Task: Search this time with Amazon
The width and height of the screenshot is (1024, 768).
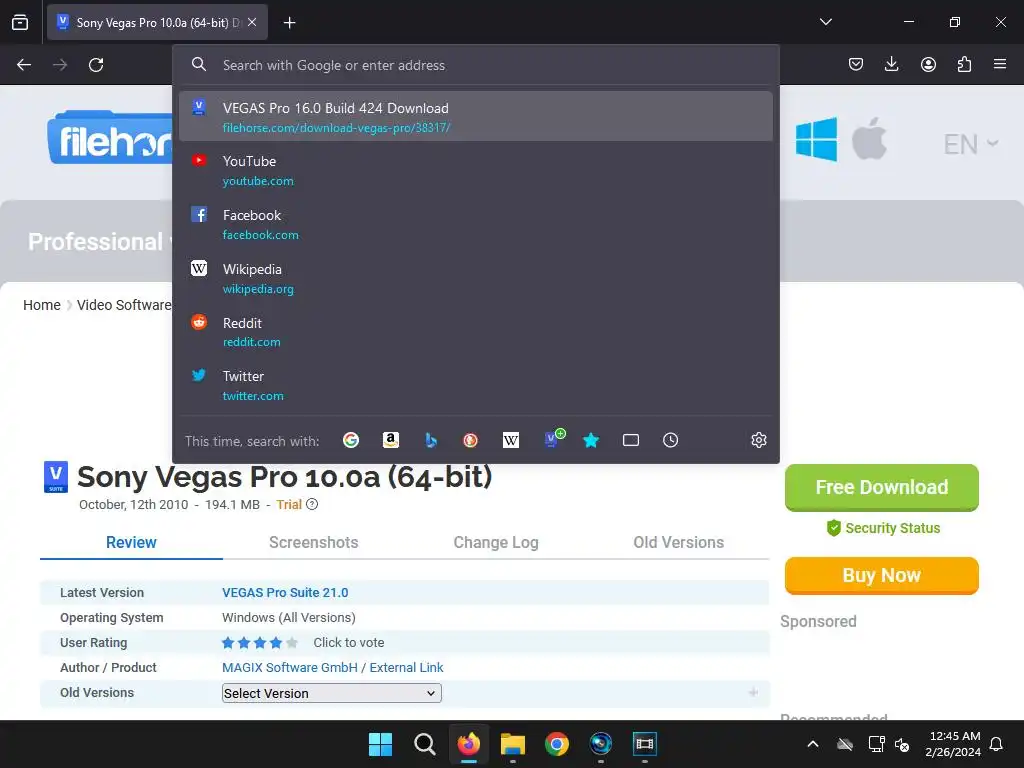Action: [x=391, y=440]
